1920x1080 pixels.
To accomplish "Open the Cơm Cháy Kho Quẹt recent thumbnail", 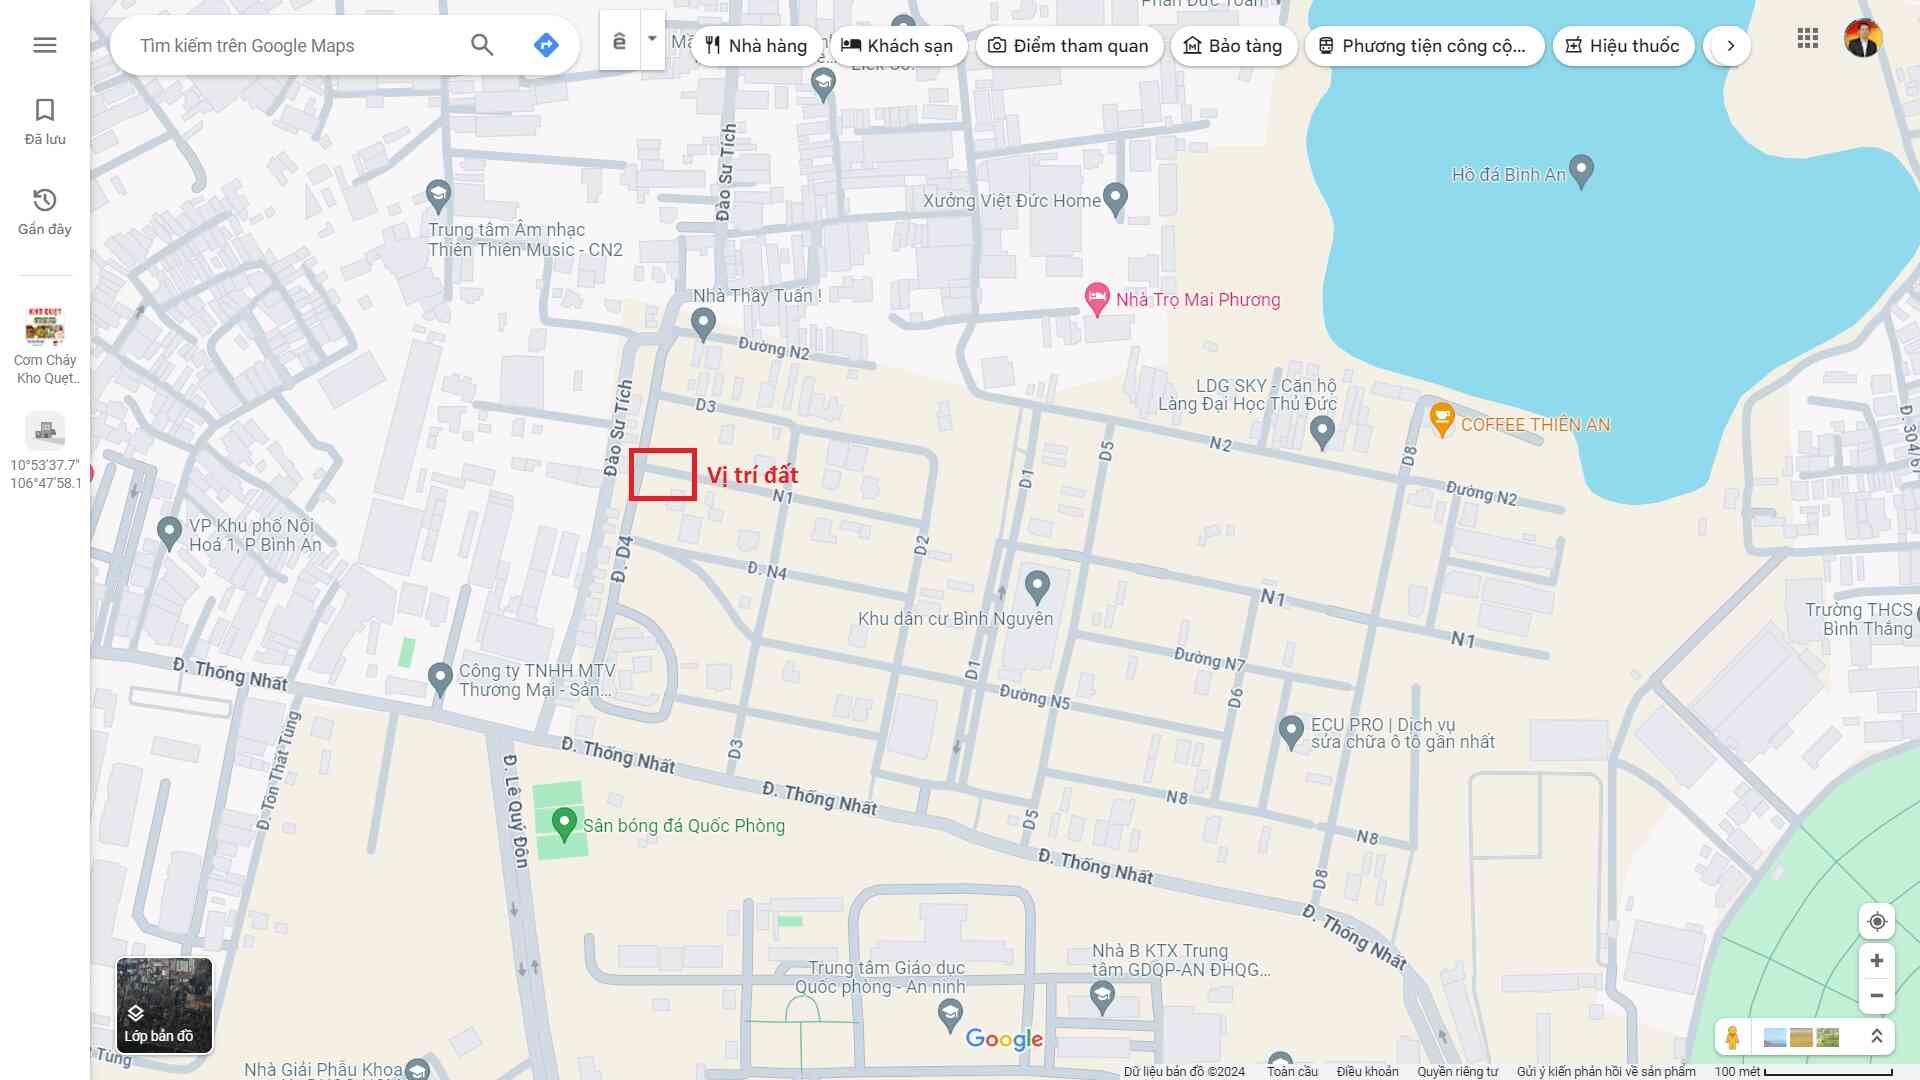I will click(45, 345).
